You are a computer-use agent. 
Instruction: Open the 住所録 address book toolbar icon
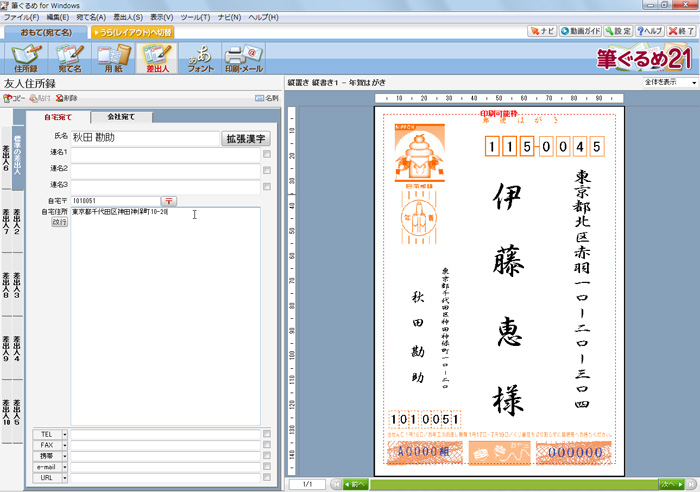26,58
